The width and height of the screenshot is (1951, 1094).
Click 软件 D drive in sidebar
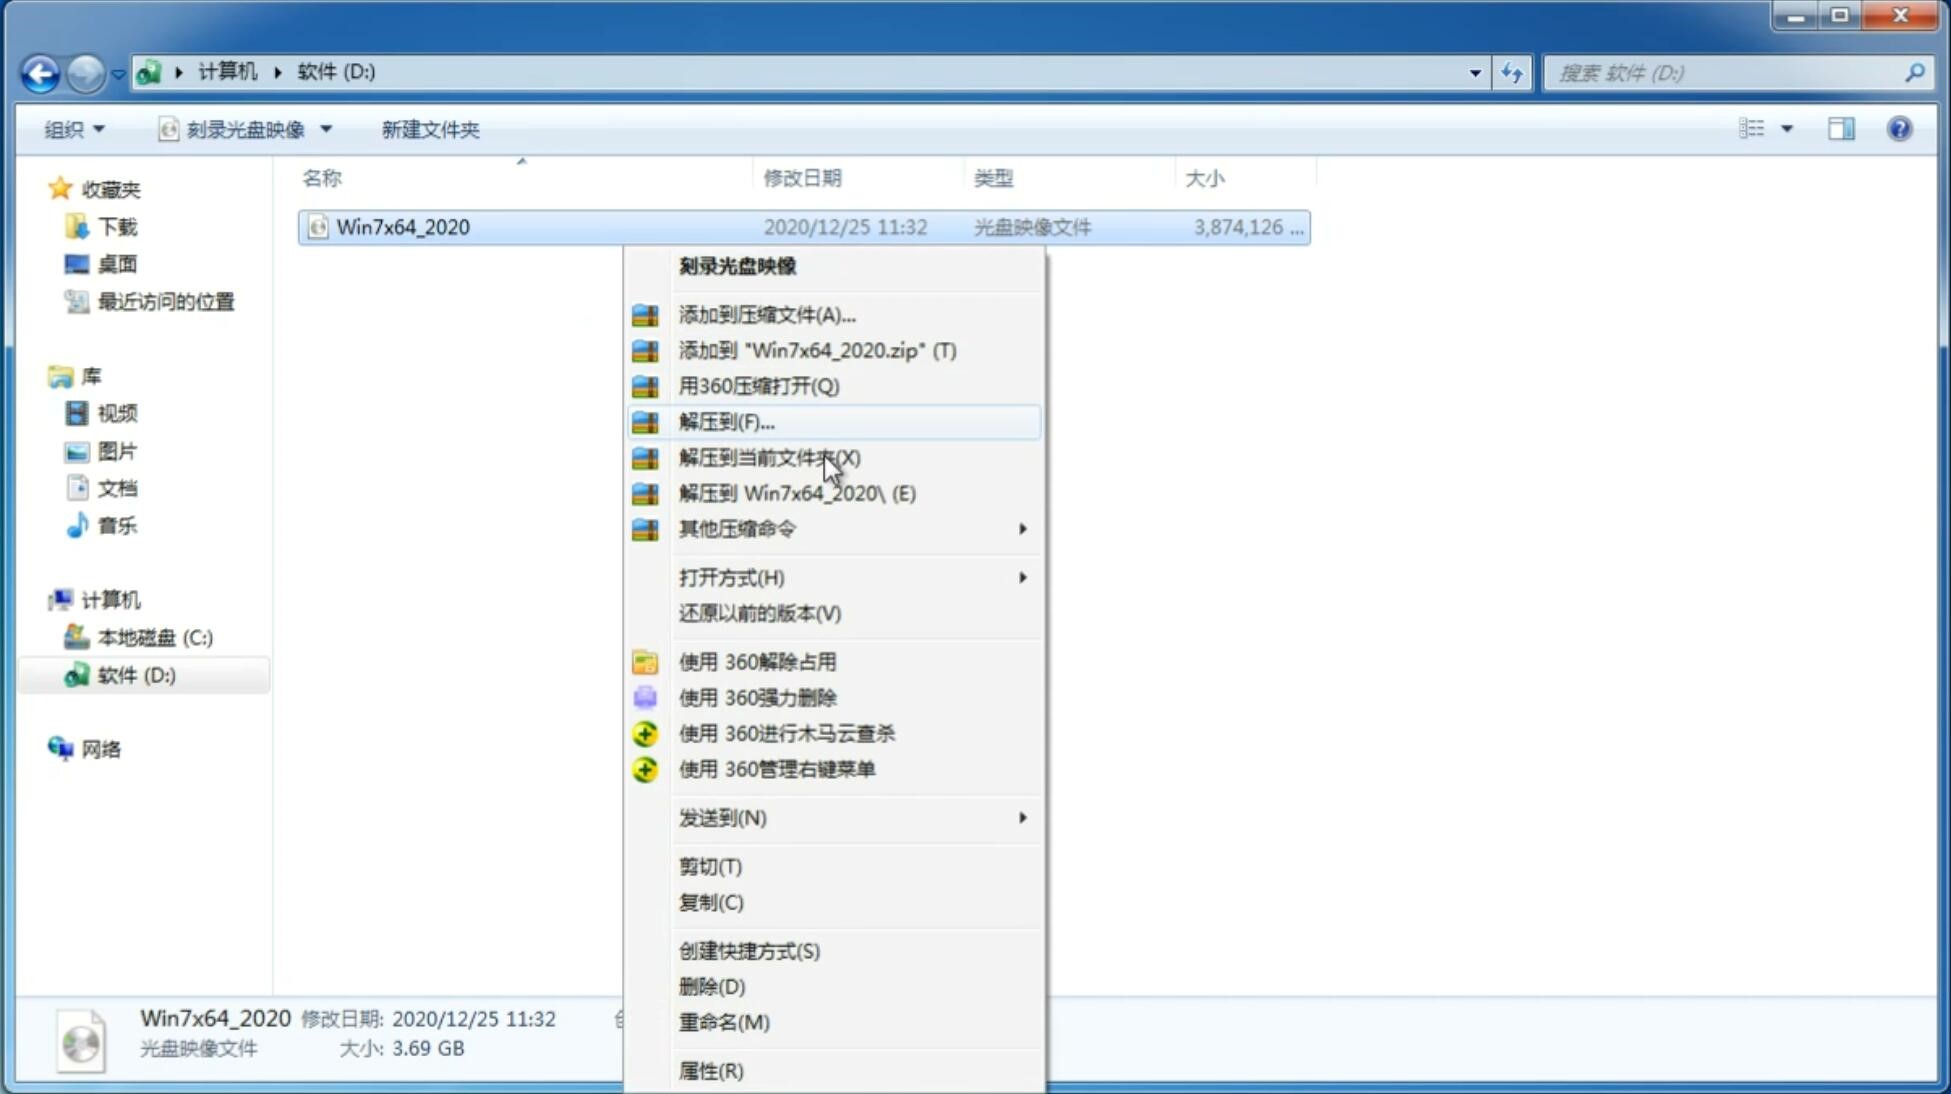pyautogui.click(x=133, y=674)
